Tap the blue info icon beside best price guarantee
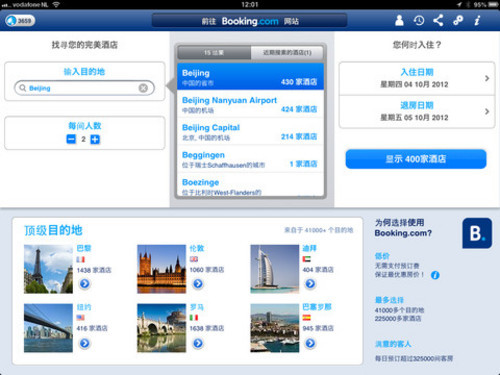This screenshot has width=500, height=375. coord(435,275)
